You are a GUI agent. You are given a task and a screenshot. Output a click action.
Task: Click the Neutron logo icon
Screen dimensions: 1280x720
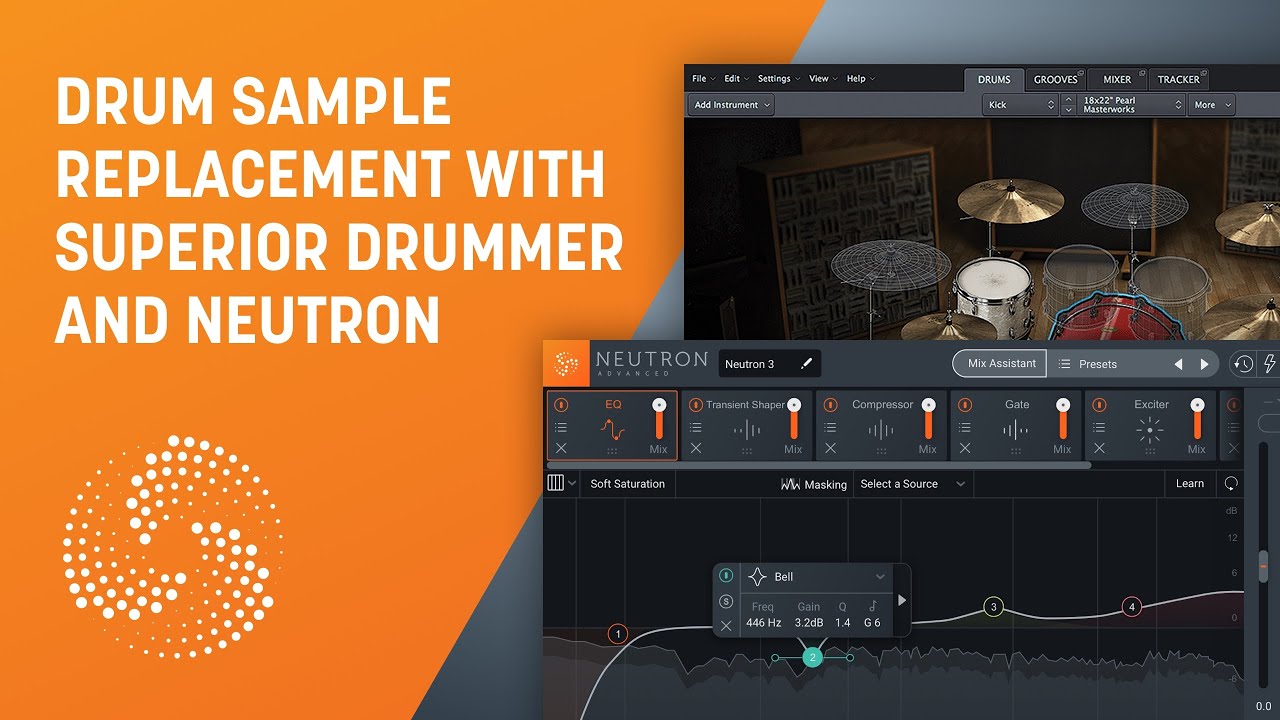(567, 363)
